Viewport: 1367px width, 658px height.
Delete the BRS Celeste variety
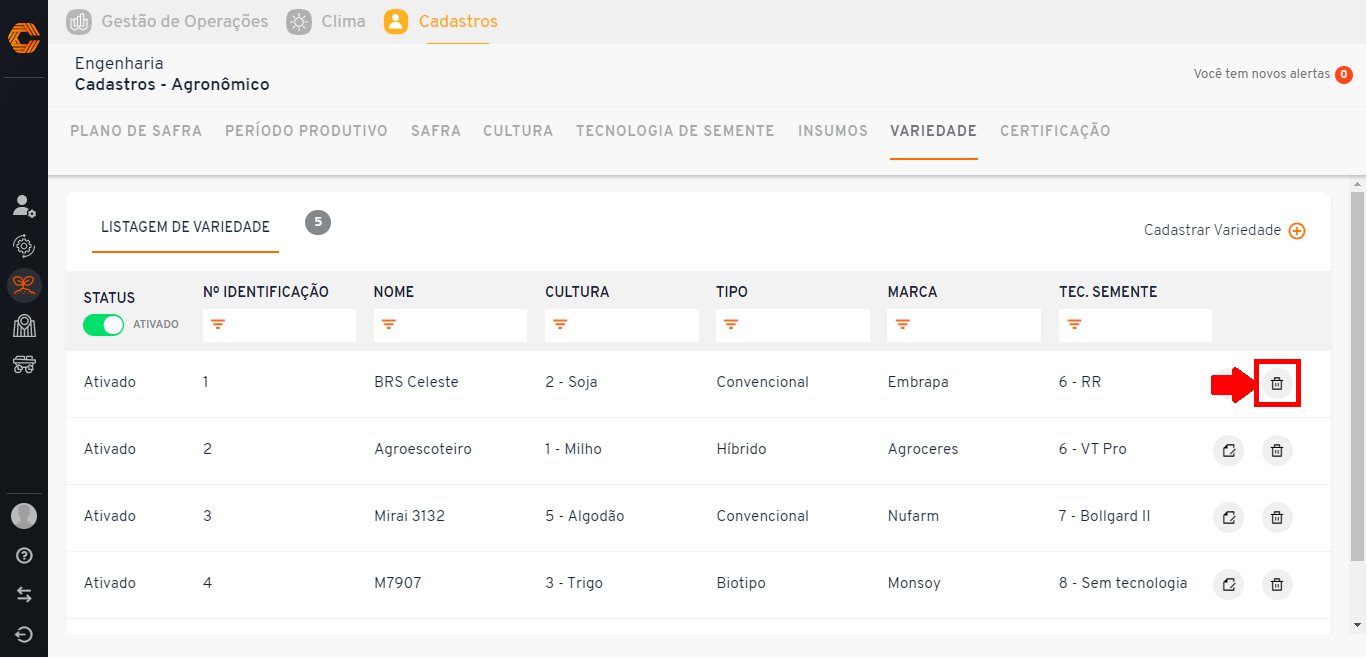pos(1277,383)
